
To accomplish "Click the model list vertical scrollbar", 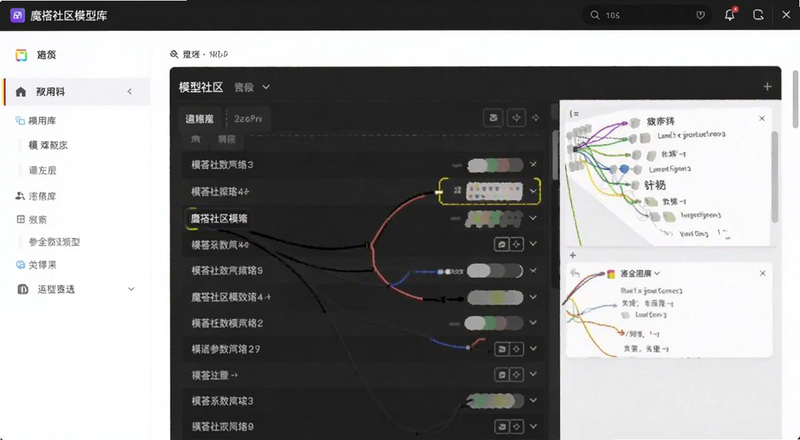I will point(555,155).
